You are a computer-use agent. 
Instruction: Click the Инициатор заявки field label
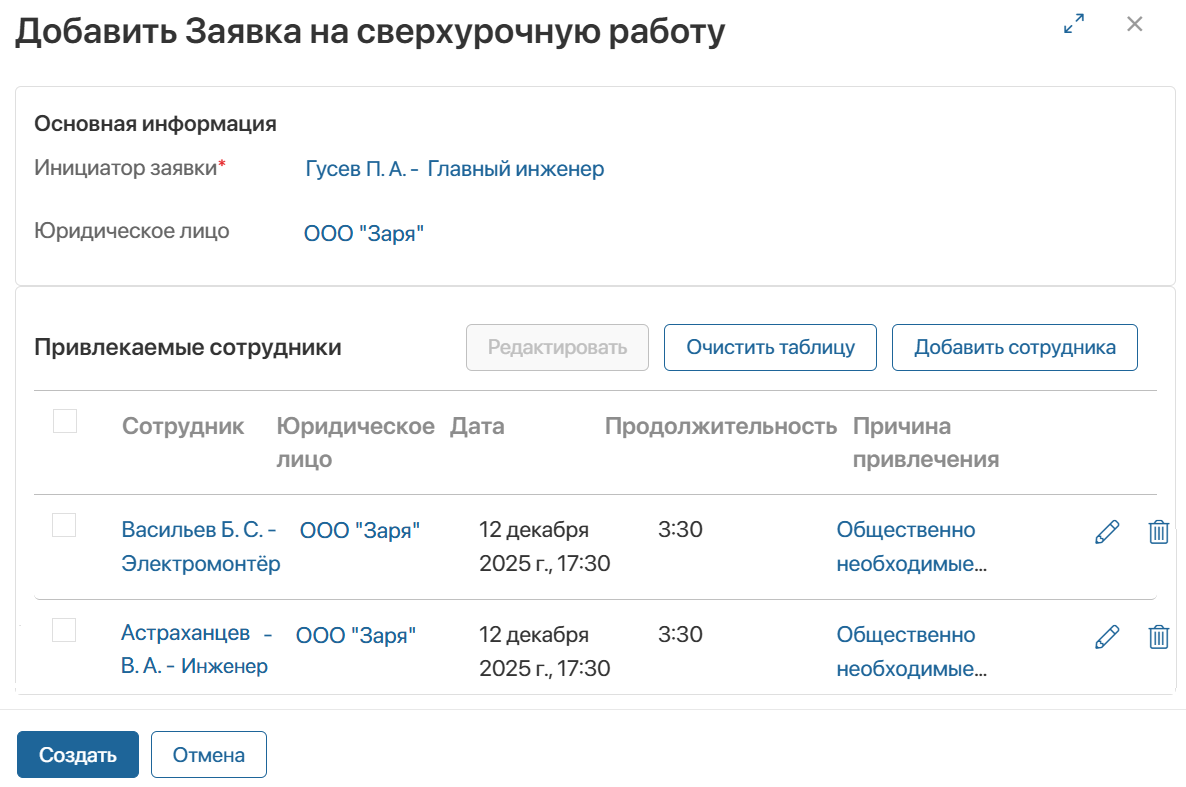tap(130, 167)
